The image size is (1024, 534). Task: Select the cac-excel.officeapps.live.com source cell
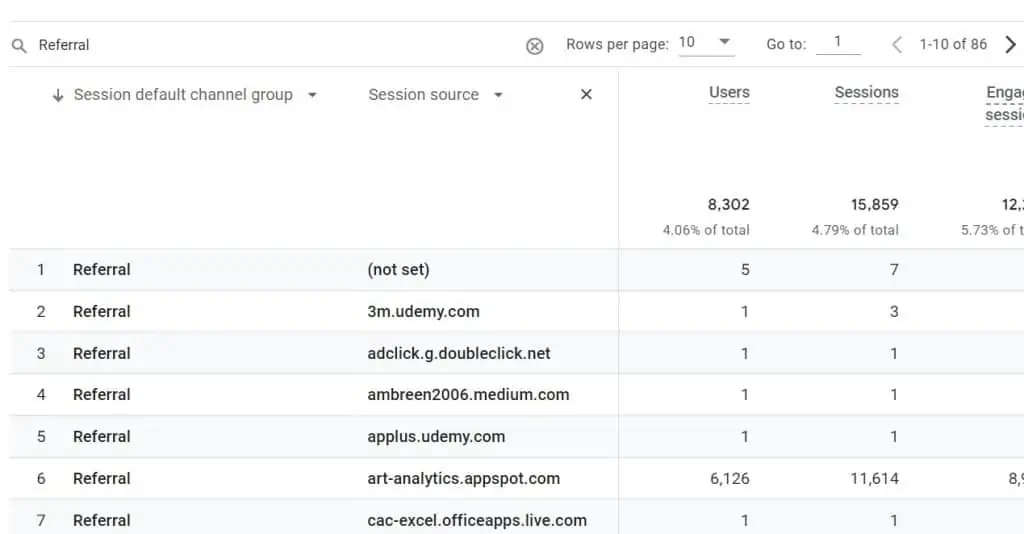(477, 520)
